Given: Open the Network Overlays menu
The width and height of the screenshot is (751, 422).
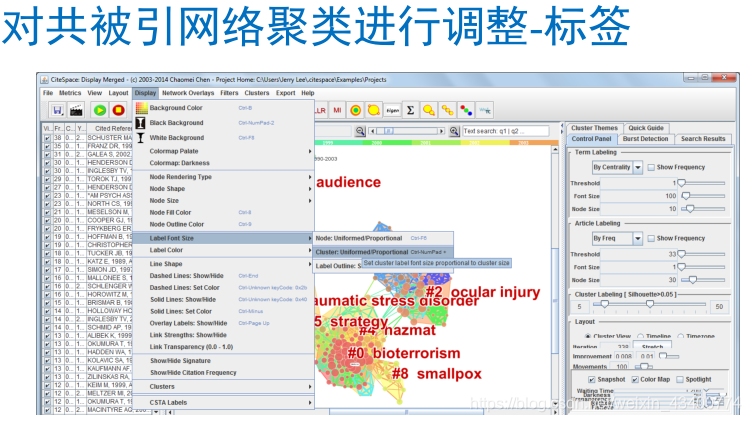Looking at the screenshot, I should 188,93.
